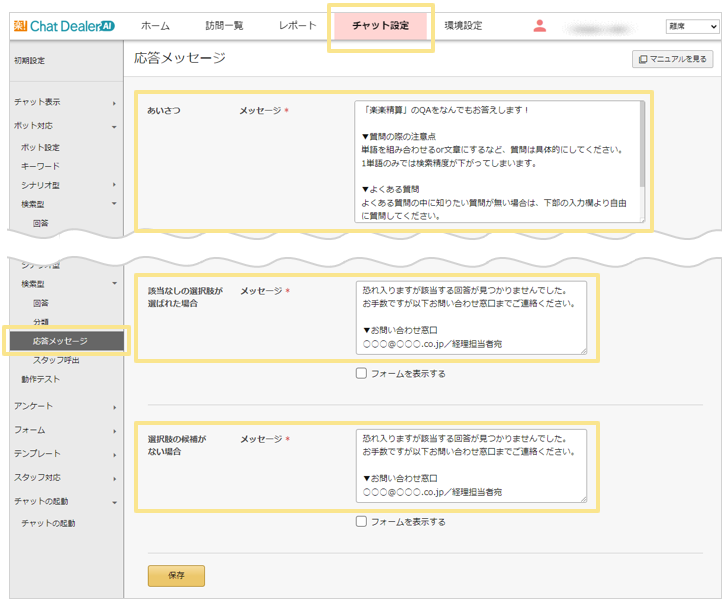This screenshot has height=601, width=722.
Task: Open the 訪問一覧 tab
Action: point(224,26)
